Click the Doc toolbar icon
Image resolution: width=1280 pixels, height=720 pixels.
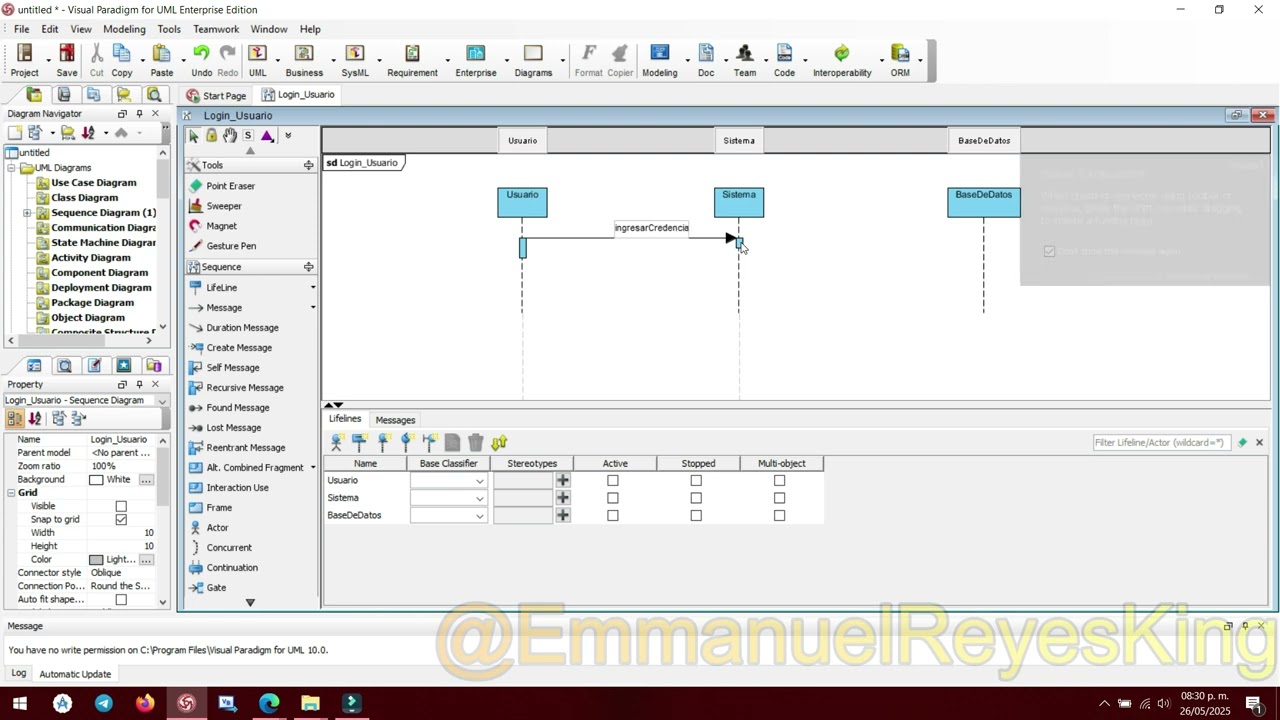click(706, 60)
